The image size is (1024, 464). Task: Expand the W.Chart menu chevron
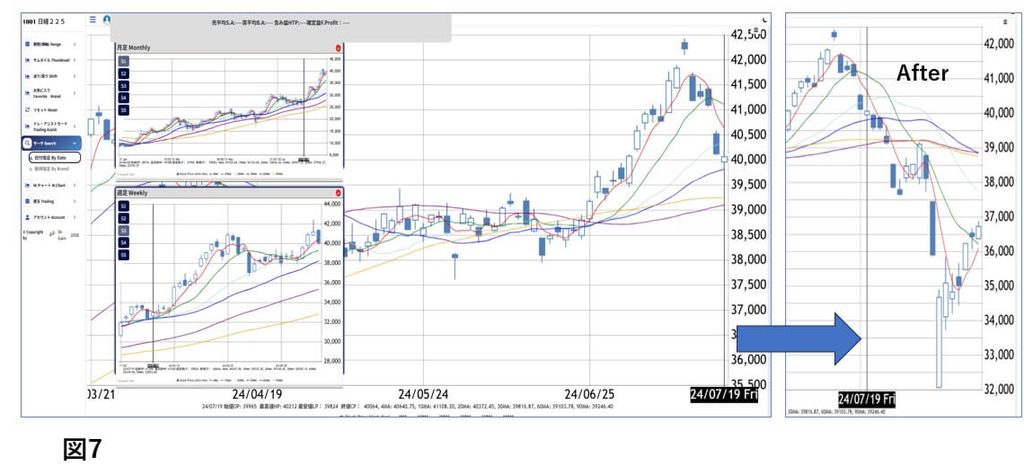tap(74, 185)
